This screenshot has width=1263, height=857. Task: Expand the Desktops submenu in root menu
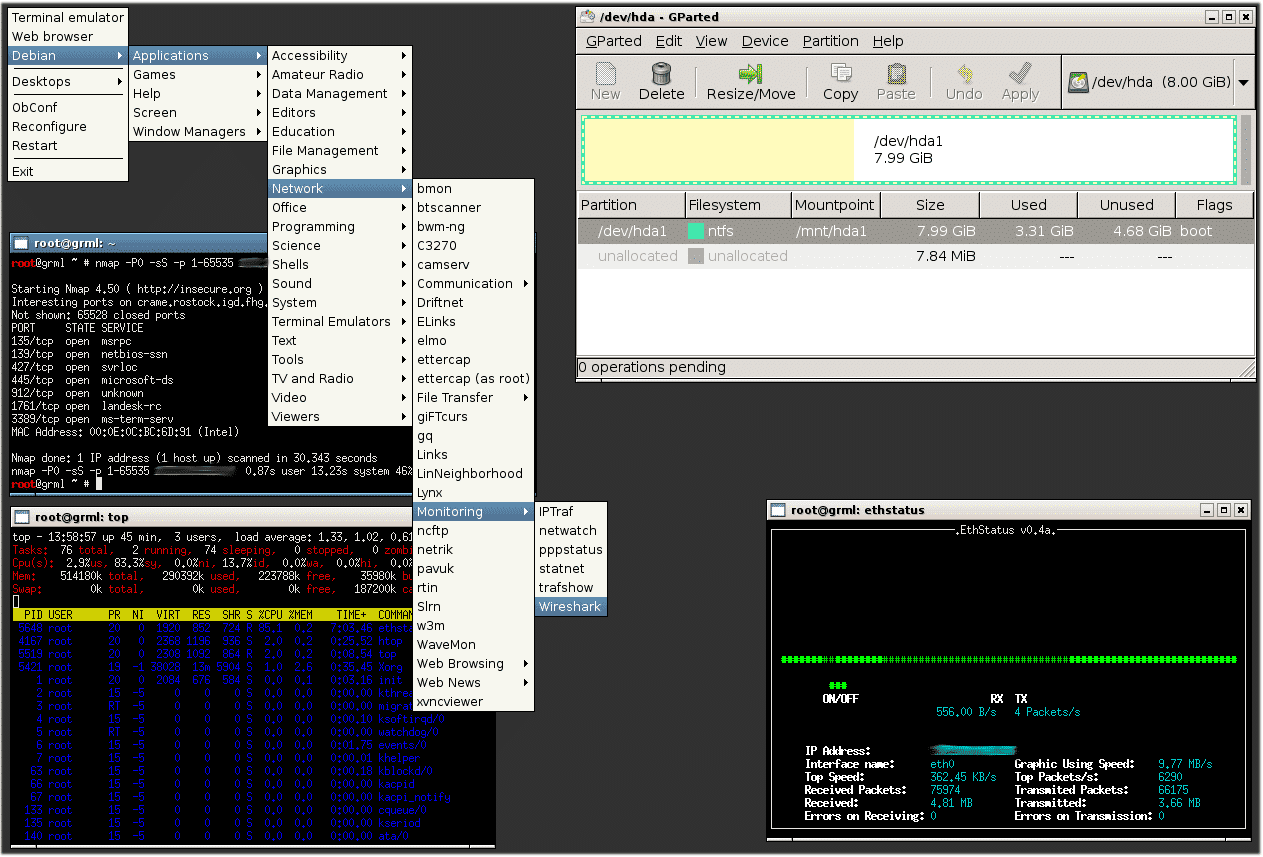[x=68, y=82]
